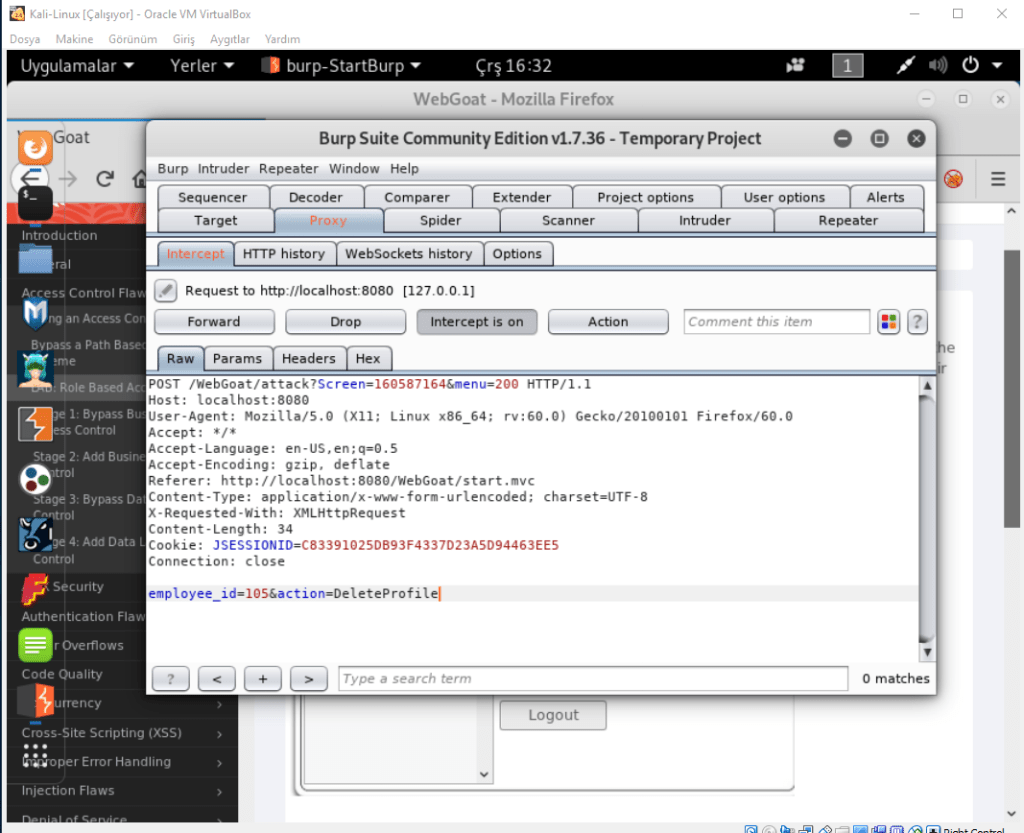
Task: Open the Firefox hamburger menu
Action: (x=998, y=179)
